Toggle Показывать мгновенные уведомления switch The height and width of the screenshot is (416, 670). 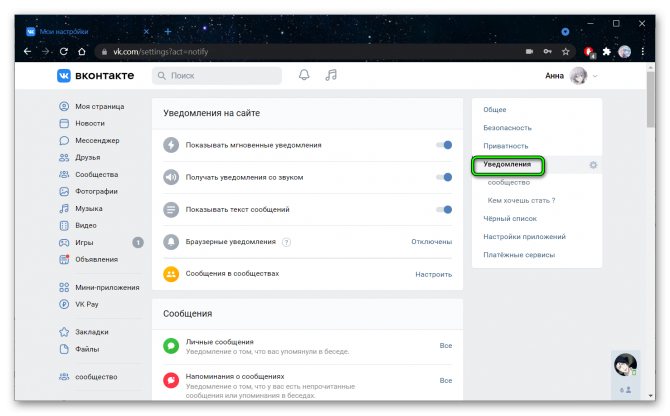point(444,145)
